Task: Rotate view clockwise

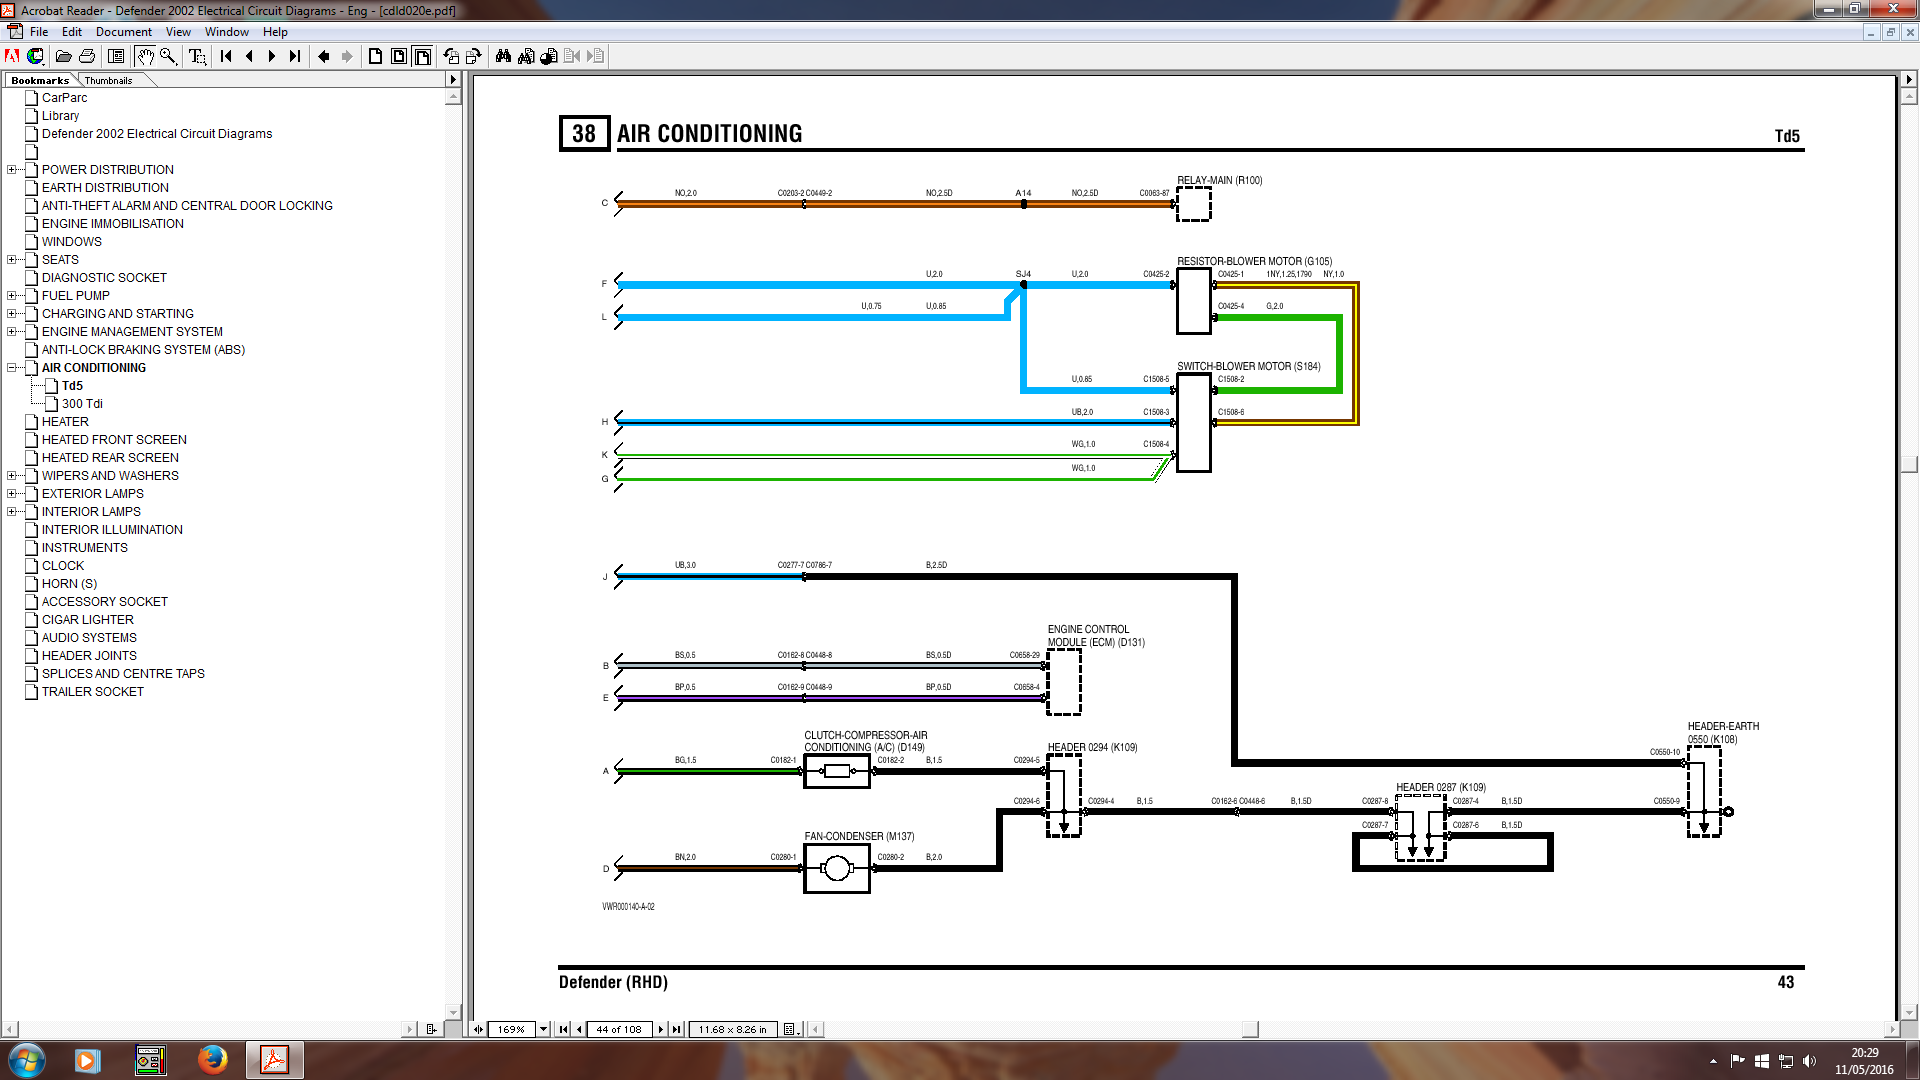Action: tap(474, 56)
